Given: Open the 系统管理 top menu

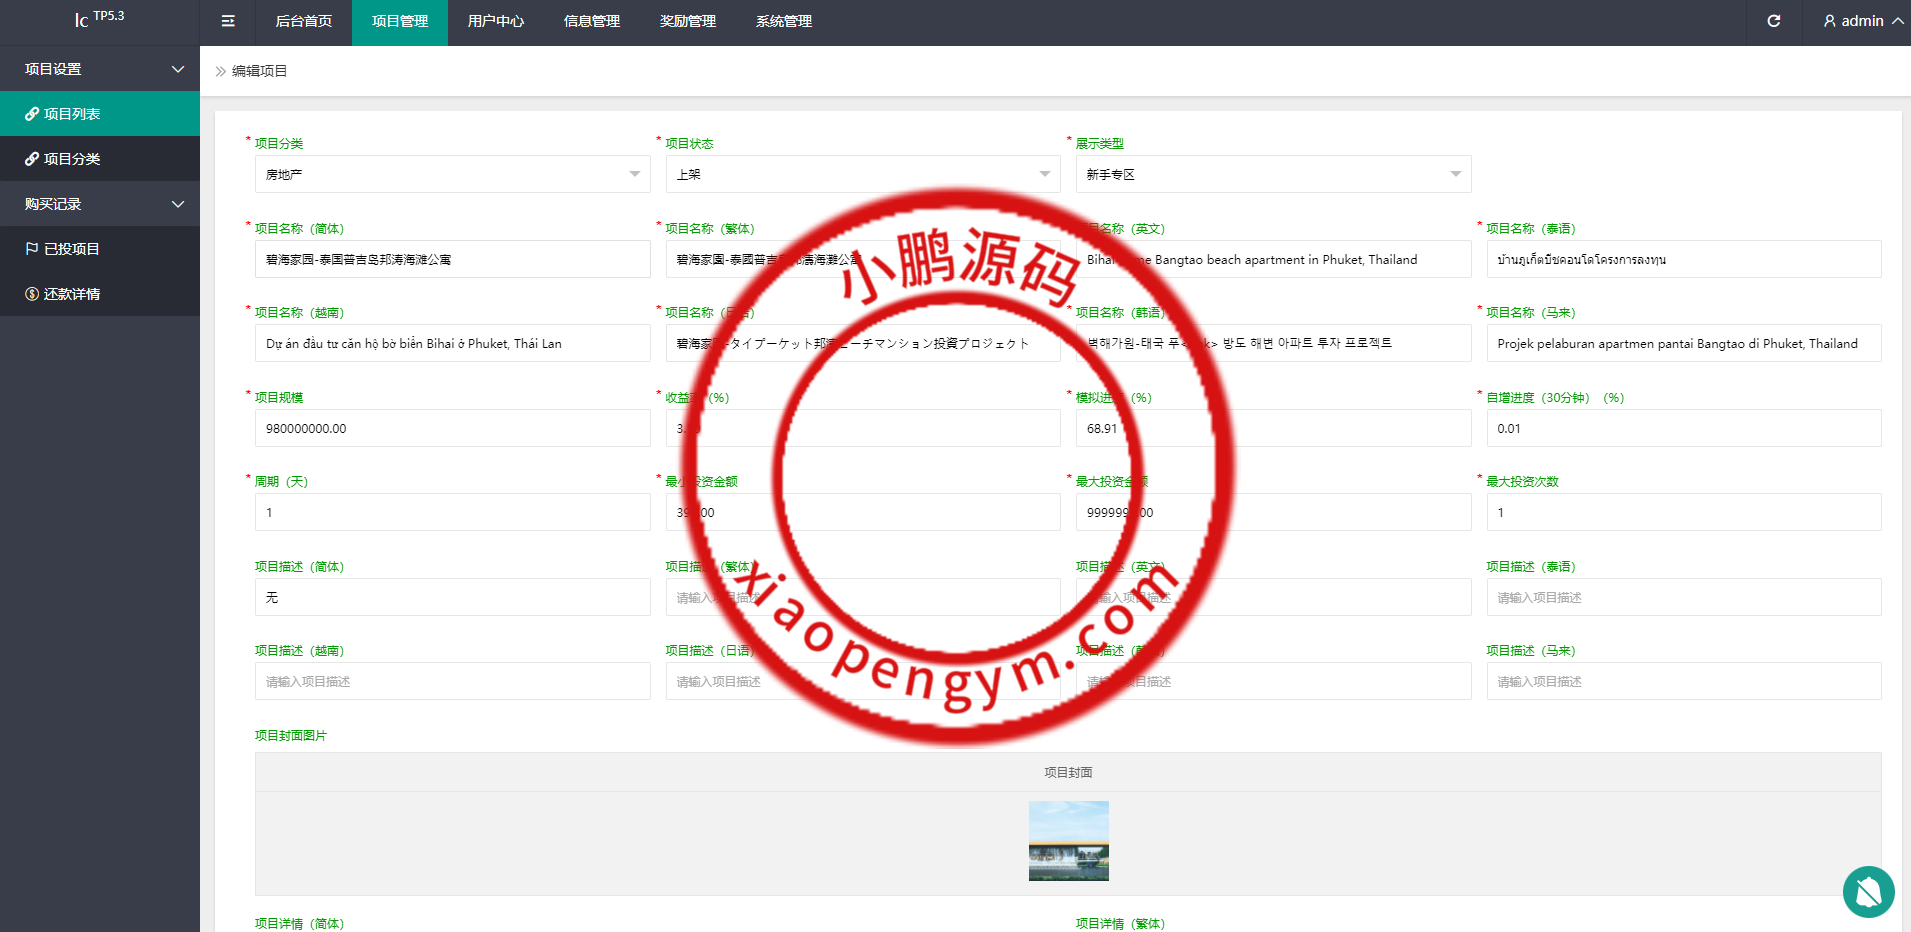Looking at the screenshot, I should pos(783,21).
